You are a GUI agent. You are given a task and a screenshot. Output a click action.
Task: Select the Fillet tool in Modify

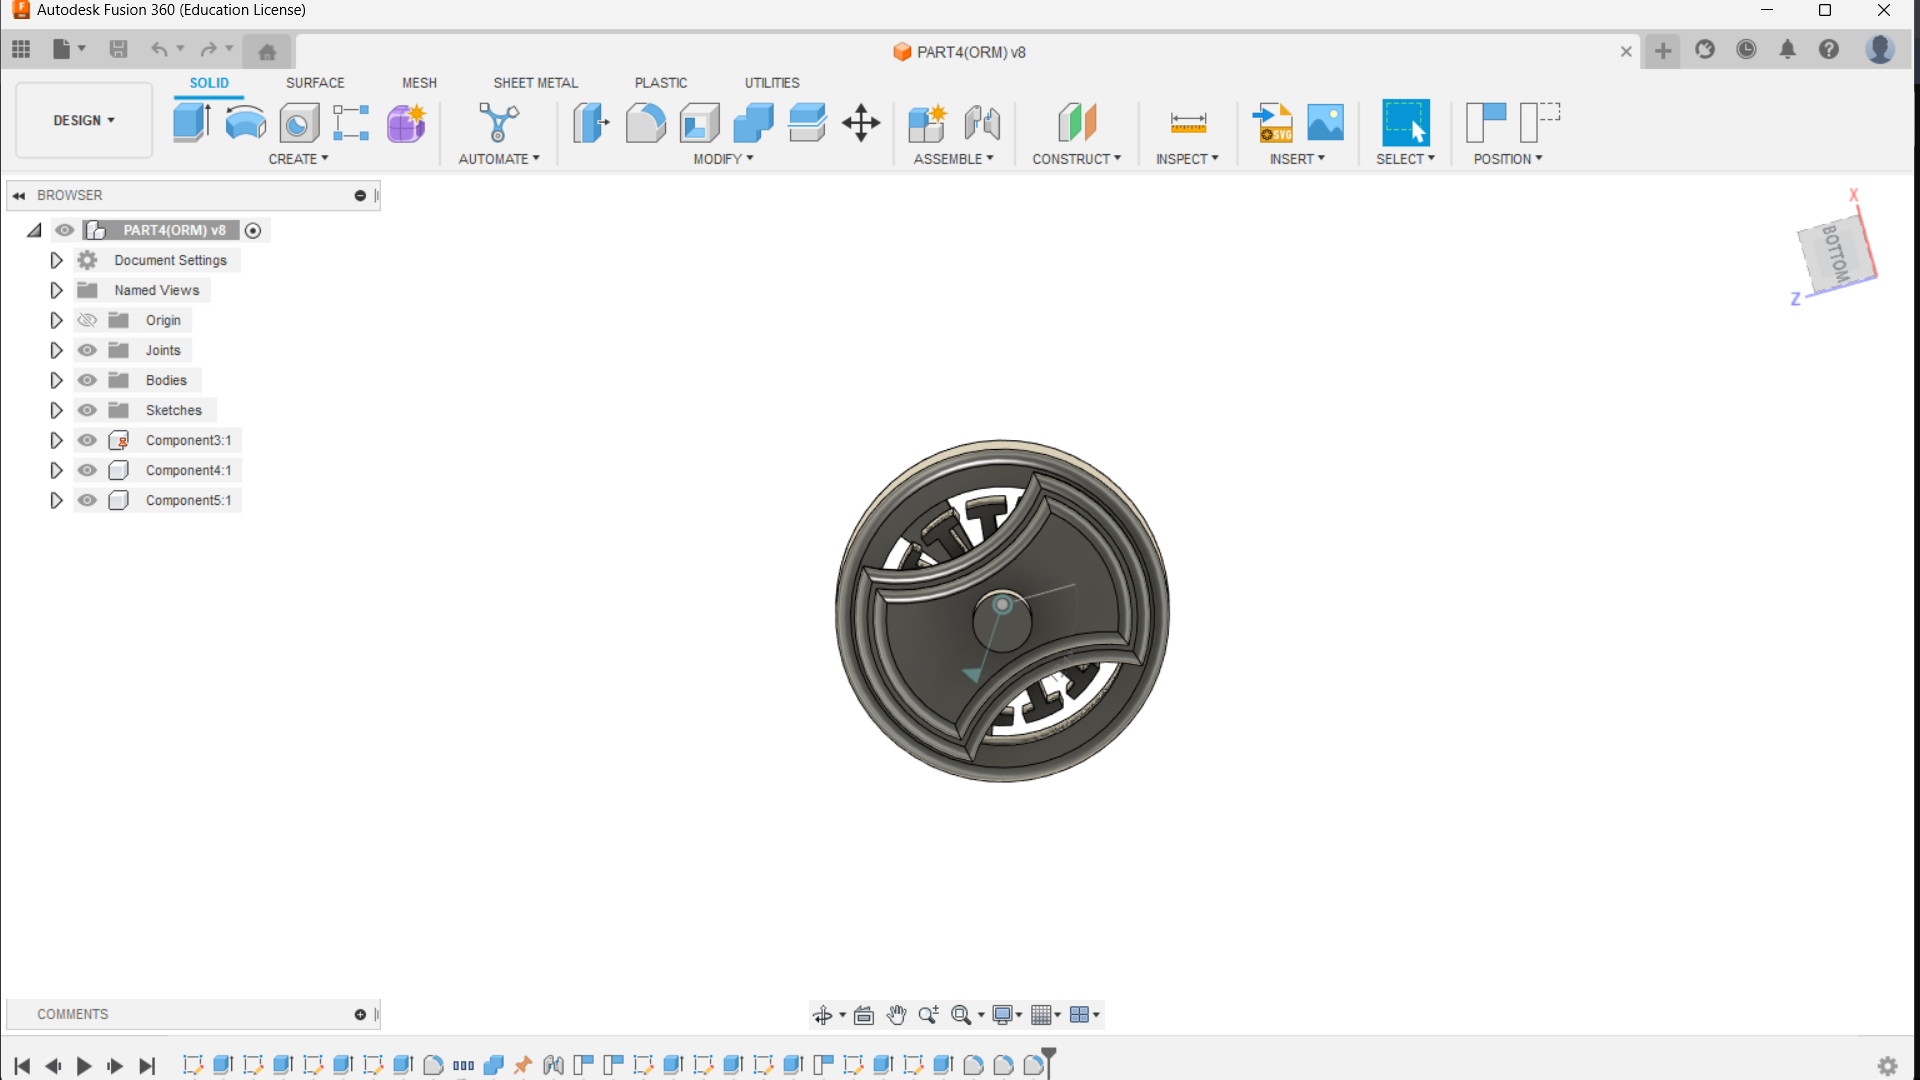pyautogui.click(x=645, y=122)
